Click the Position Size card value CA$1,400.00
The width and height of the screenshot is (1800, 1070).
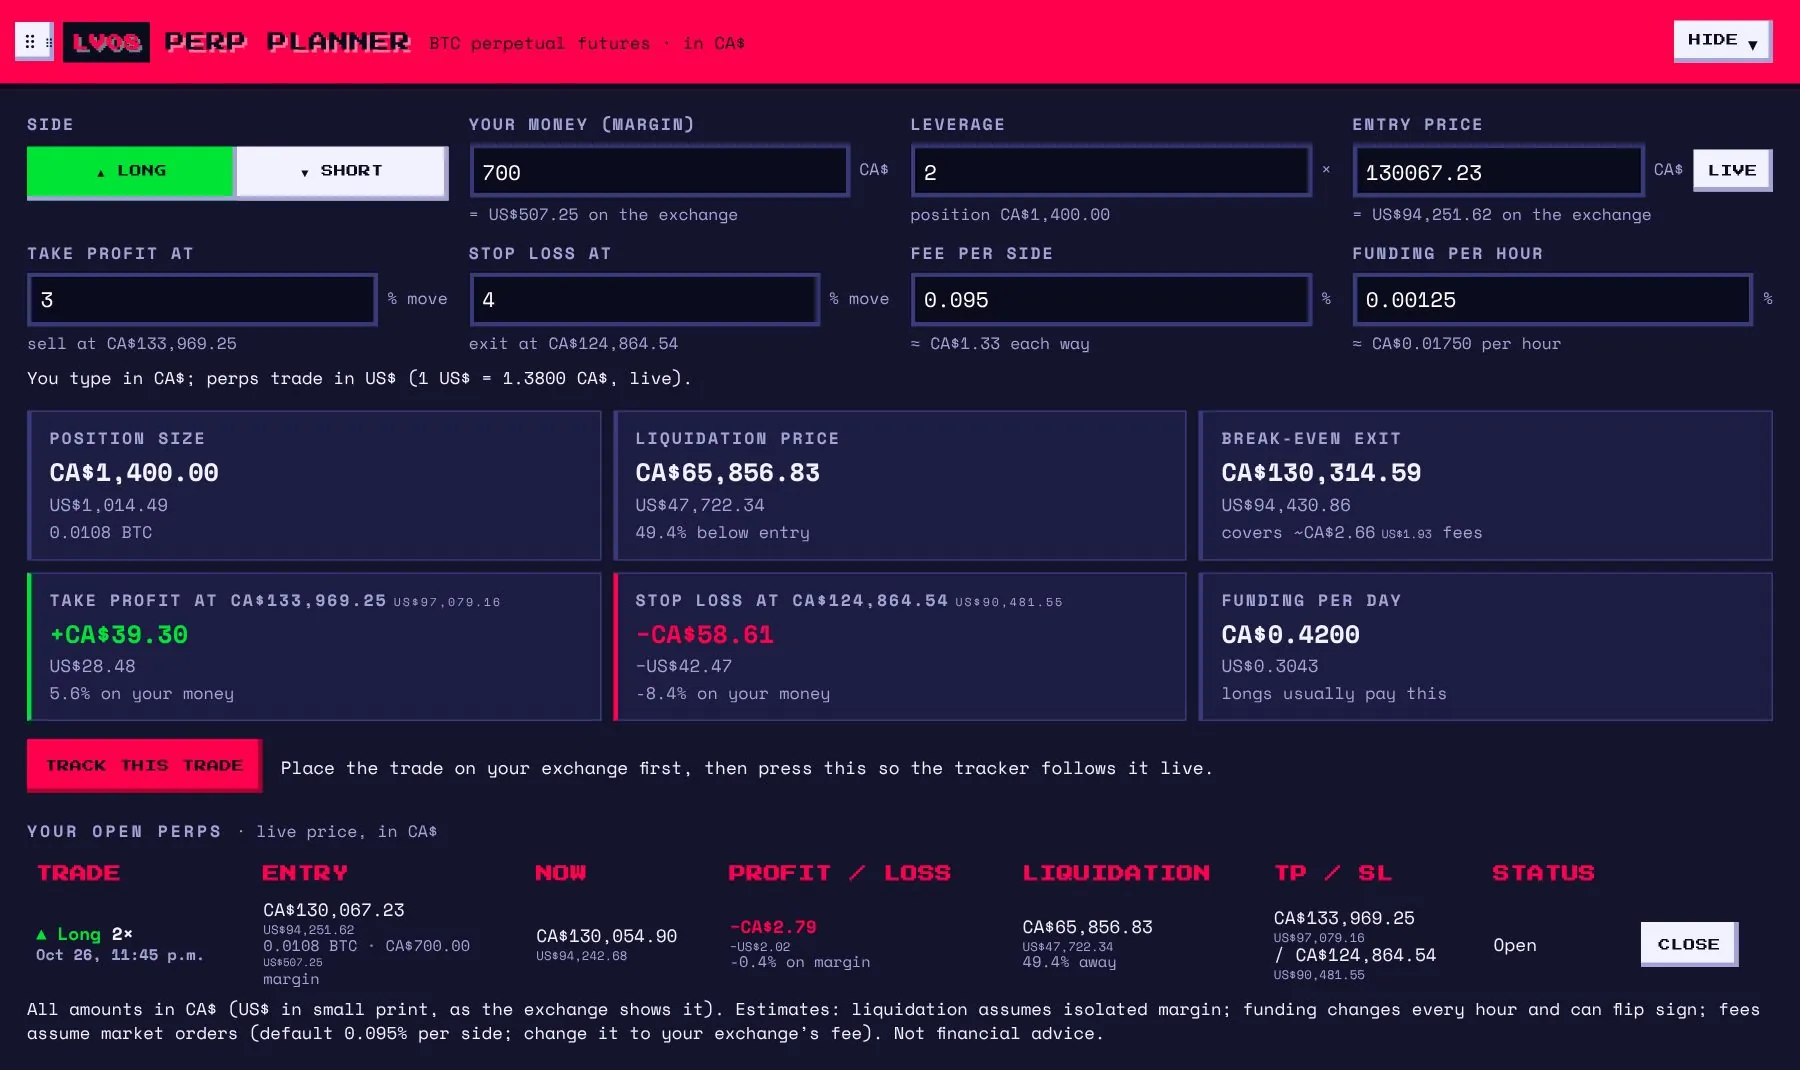point(134,472)
